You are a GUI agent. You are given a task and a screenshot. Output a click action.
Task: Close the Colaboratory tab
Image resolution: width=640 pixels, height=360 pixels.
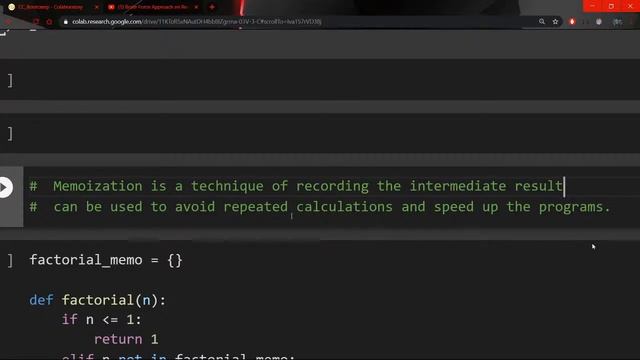pos(97,7)
